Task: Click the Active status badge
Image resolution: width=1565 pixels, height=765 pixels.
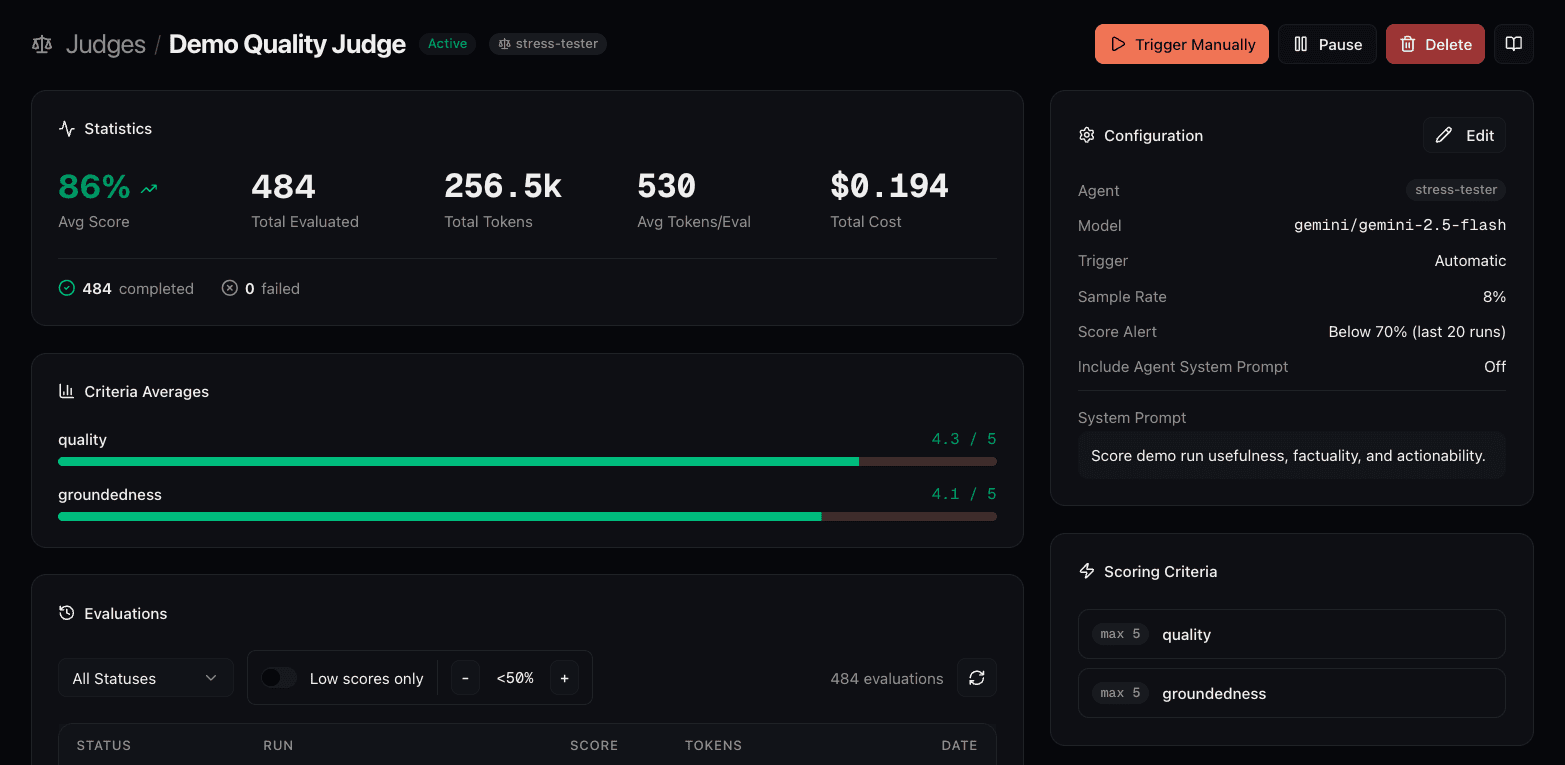Action: [x=447, y=44]
